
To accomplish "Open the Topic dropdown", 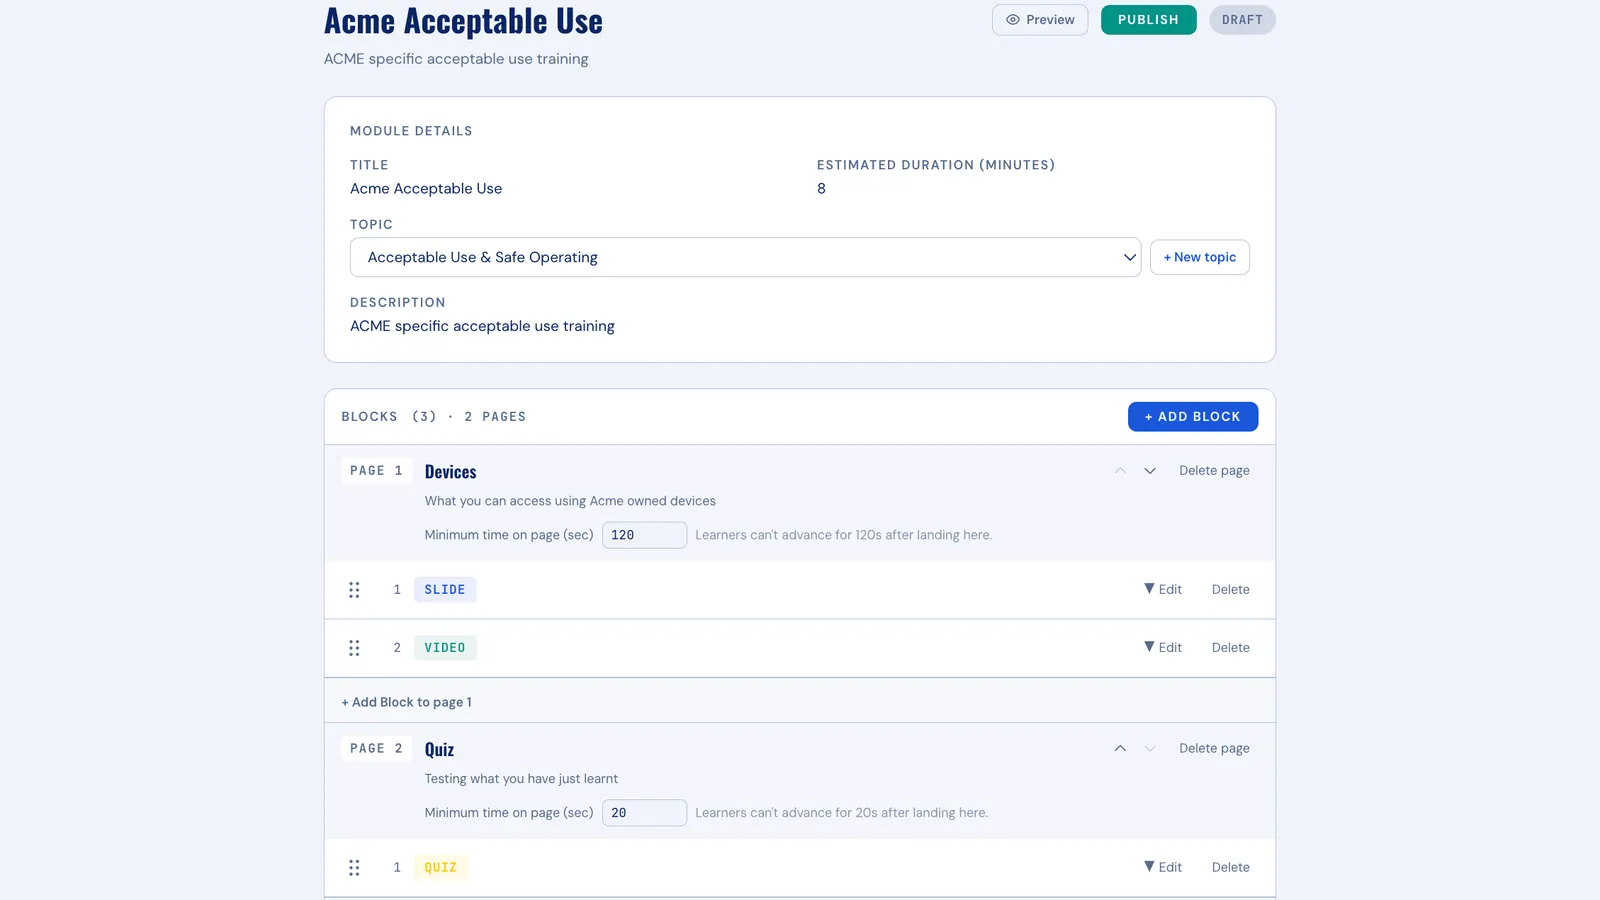I will [745, 257].
